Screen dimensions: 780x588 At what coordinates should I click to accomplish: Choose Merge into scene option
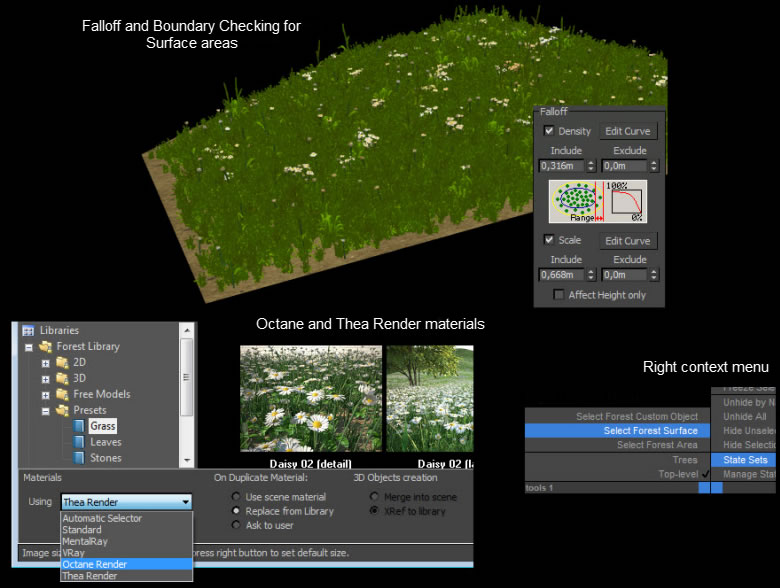(374, 496)
